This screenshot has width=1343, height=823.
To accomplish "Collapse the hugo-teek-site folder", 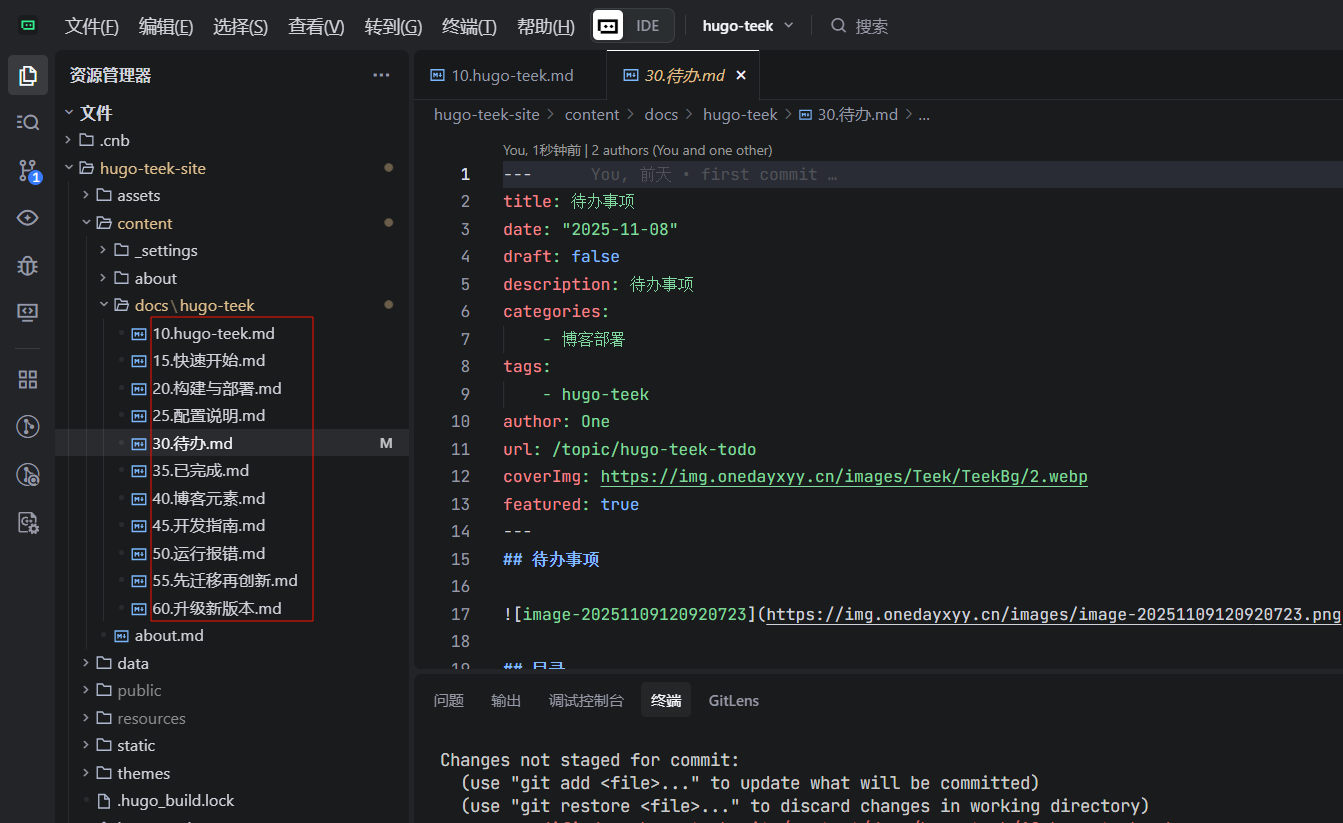I will tap(152, 168).
